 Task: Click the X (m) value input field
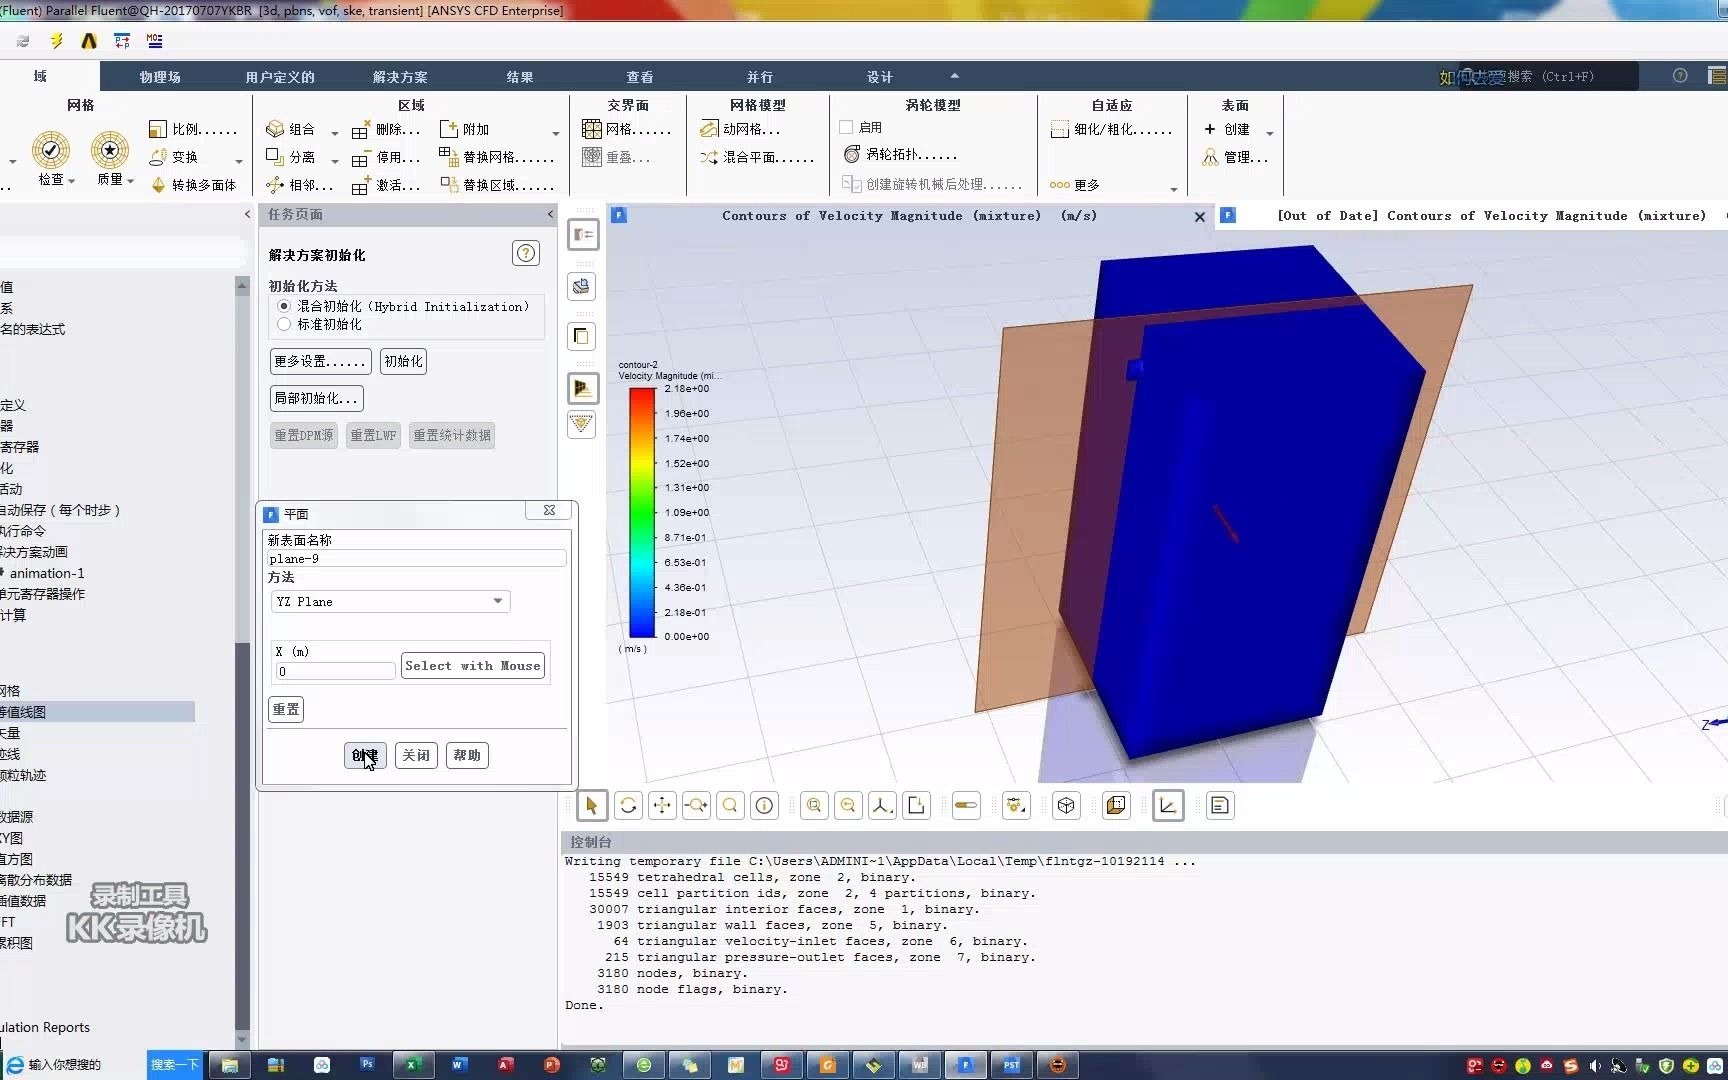point(335,672)
